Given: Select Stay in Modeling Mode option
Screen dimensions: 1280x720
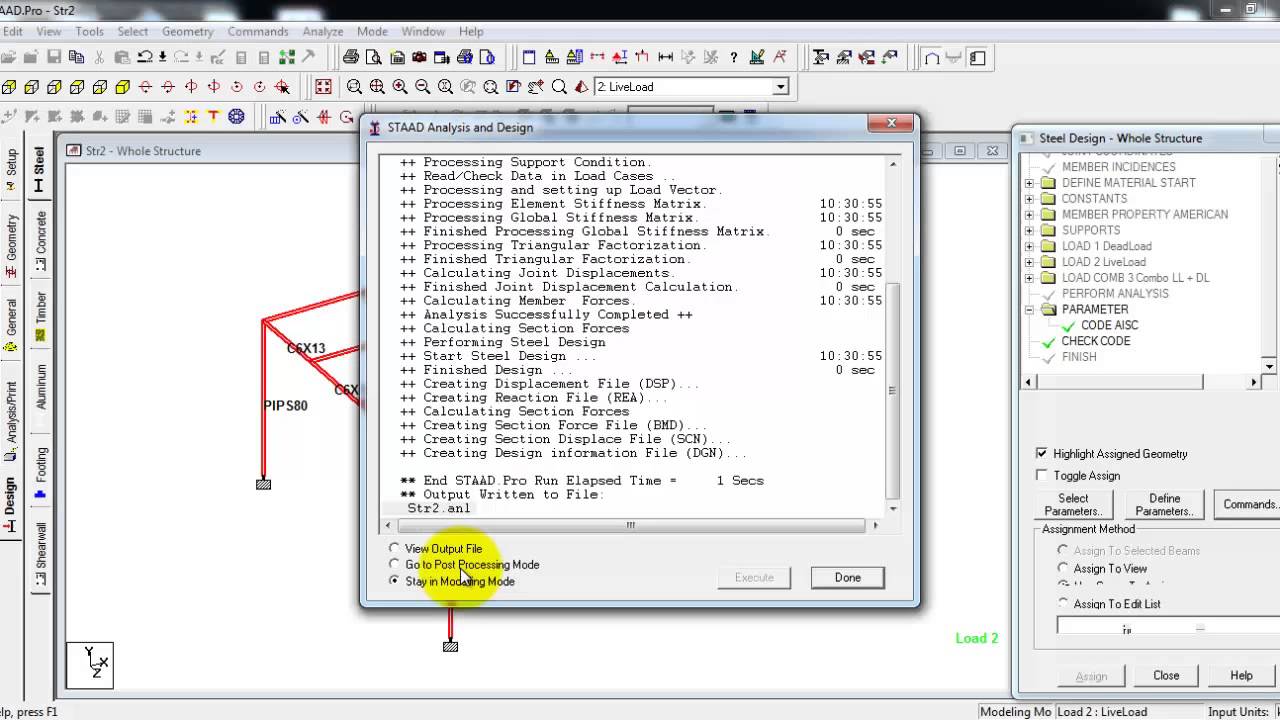Looking at the screenshot, I should tap(395, 581).
